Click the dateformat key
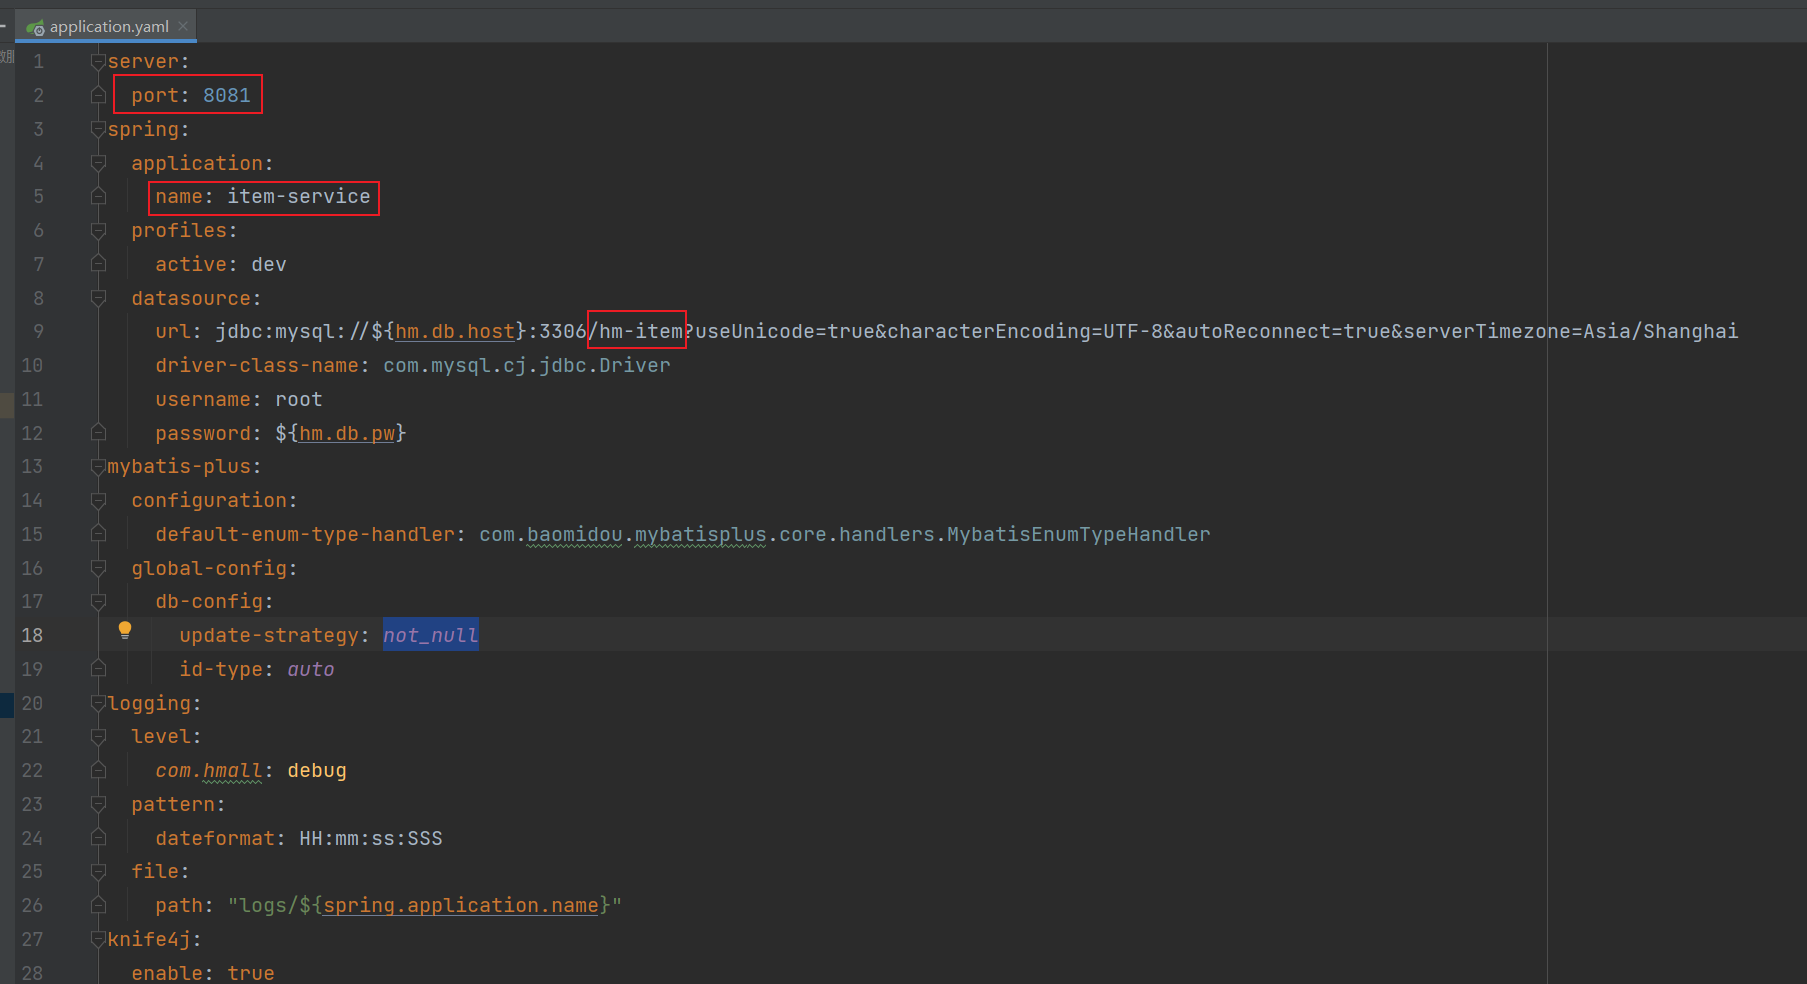 215,839
